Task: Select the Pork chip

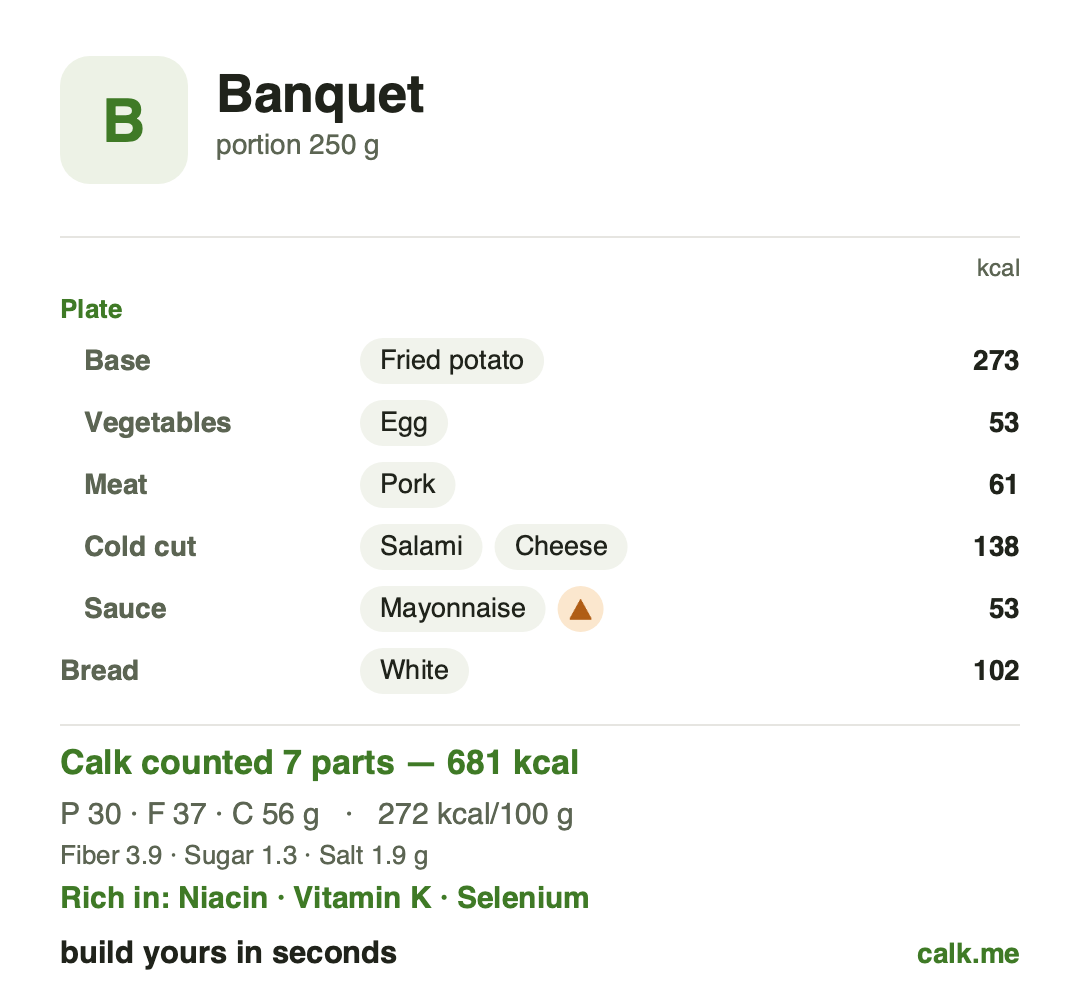Action: coord(408,485)
